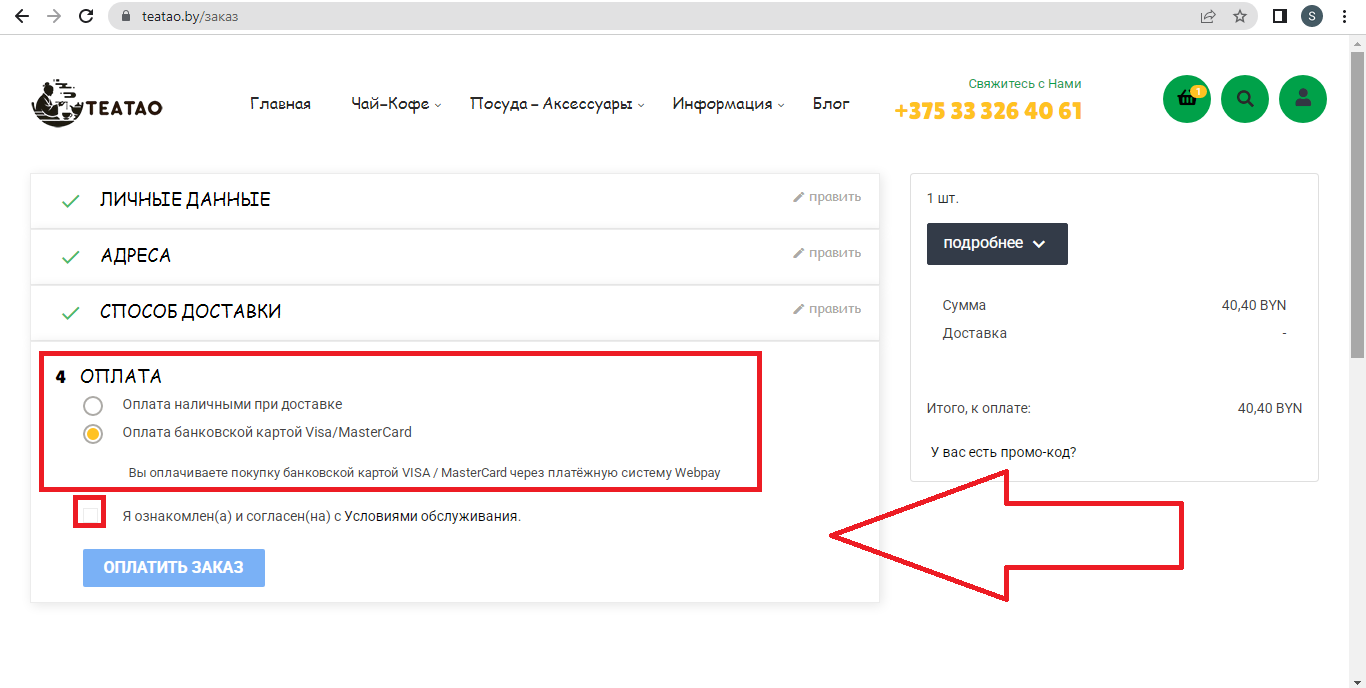Viewport: 1366px width, 688px height.
Task: Open the promo code link
Action: [1003, 452]
